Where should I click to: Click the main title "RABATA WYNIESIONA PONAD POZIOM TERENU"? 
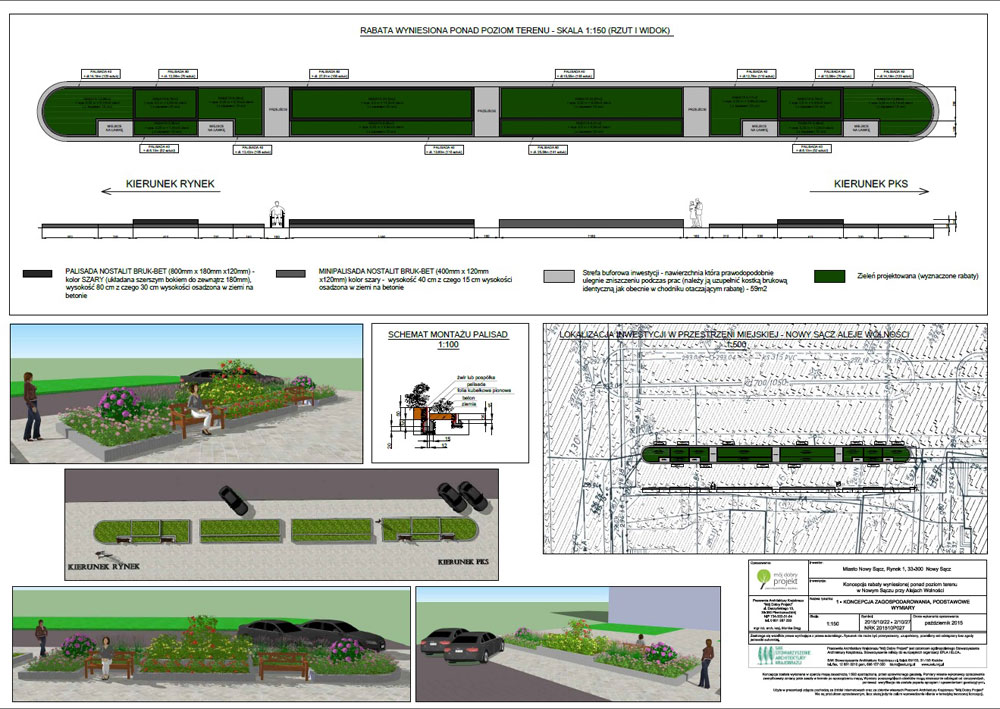516,31
